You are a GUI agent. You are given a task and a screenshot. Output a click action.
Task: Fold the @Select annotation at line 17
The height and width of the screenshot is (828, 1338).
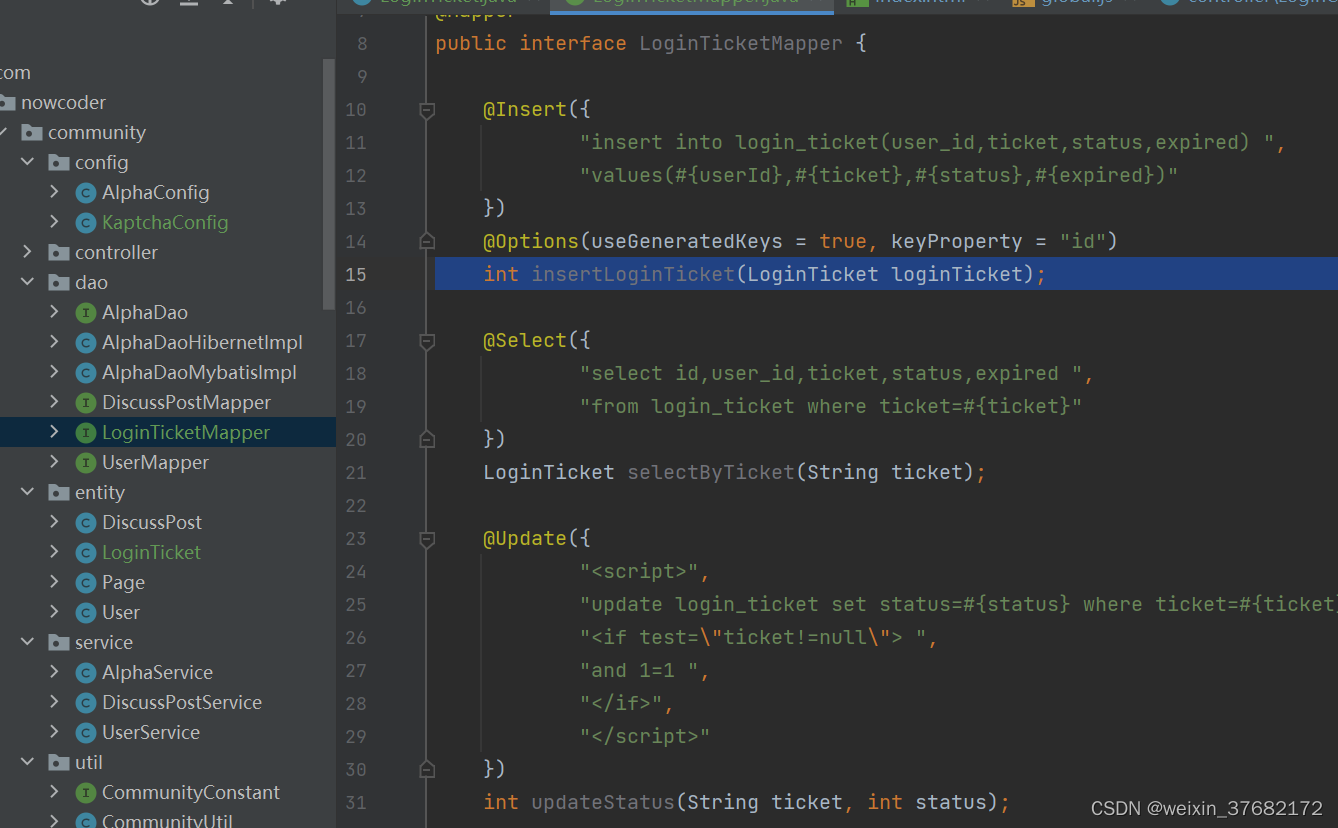pos(427,341)
